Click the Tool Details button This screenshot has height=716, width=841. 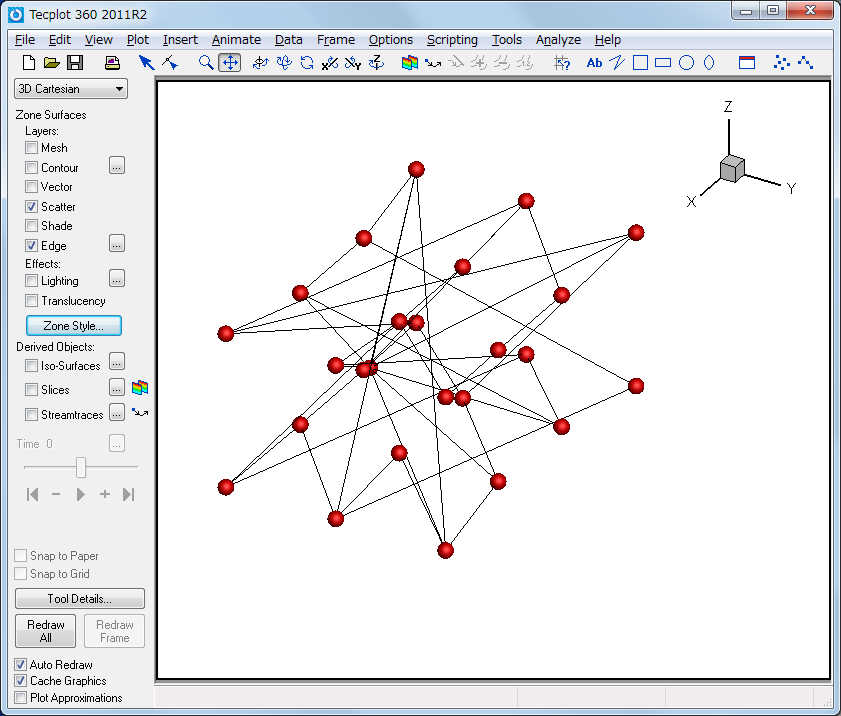[80, 599]
